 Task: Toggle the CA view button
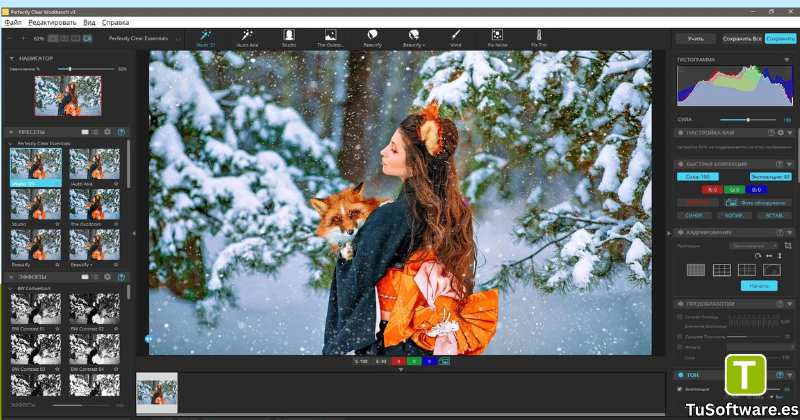click(88, 38)
